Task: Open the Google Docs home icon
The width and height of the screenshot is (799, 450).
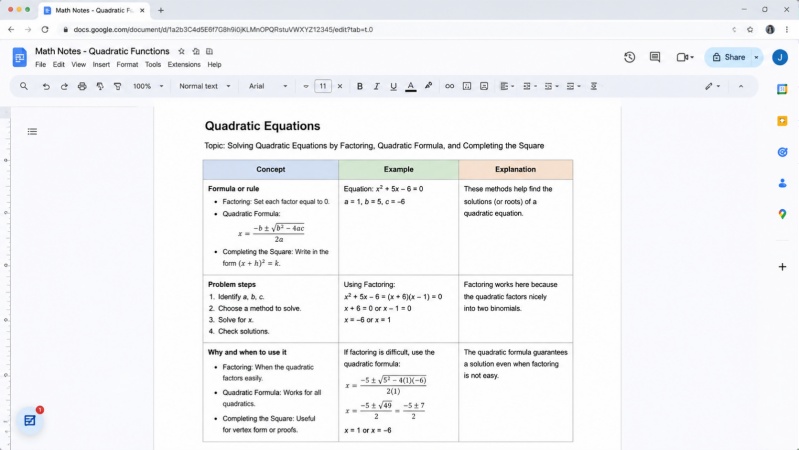Action: [19, 57]
